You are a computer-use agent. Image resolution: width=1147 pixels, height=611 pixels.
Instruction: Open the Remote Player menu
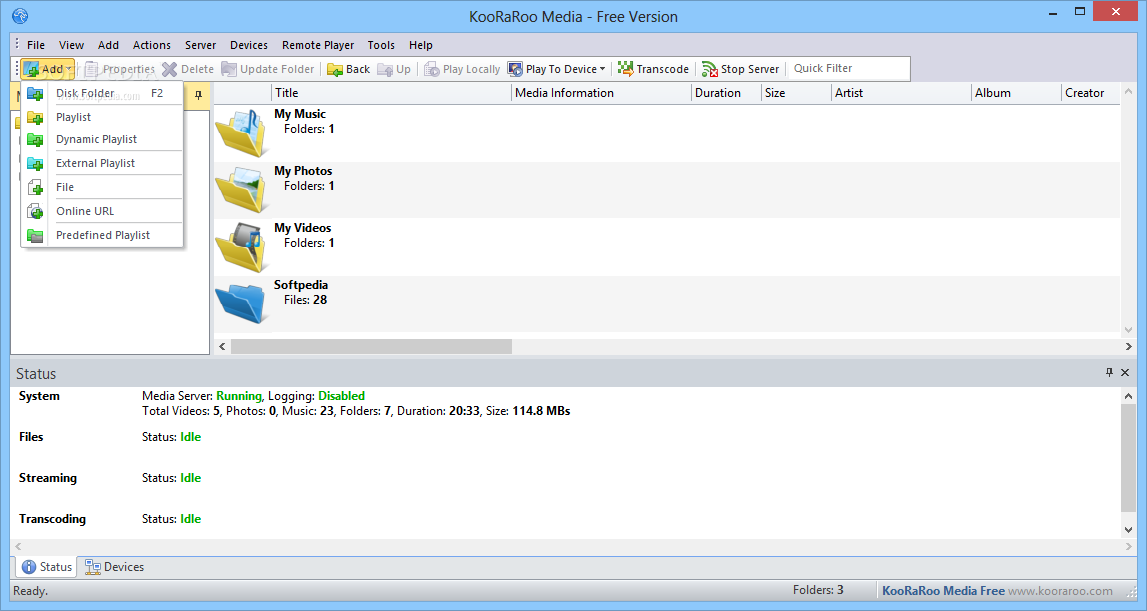pyautogui.click(x=317, y=45)
